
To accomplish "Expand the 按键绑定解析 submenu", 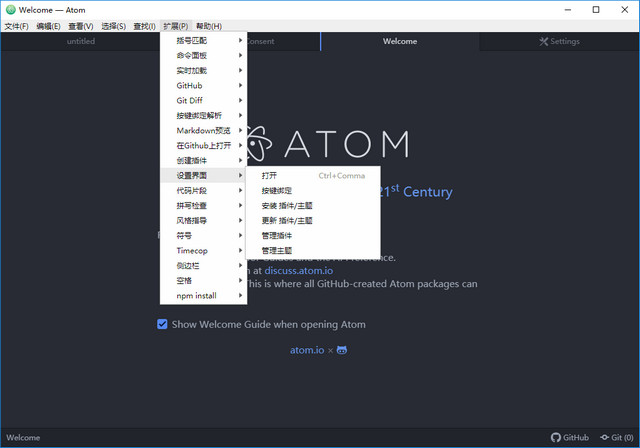I will (x=204, y=115).
